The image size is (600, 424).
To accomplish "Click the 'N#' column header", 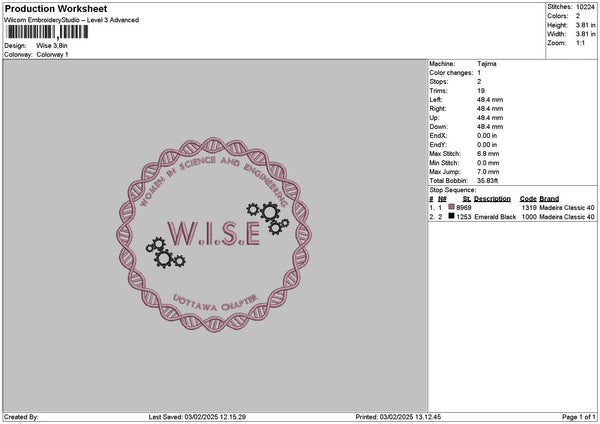I will [442, 199].
